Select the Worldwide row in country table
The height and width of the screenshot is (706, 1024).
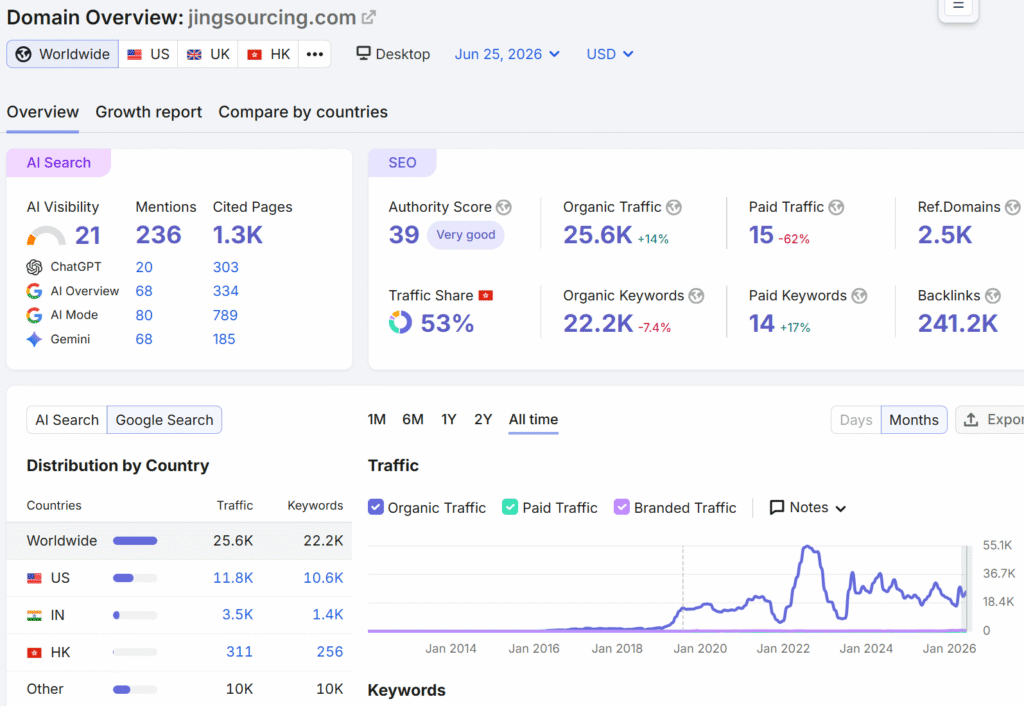[179, 541]
